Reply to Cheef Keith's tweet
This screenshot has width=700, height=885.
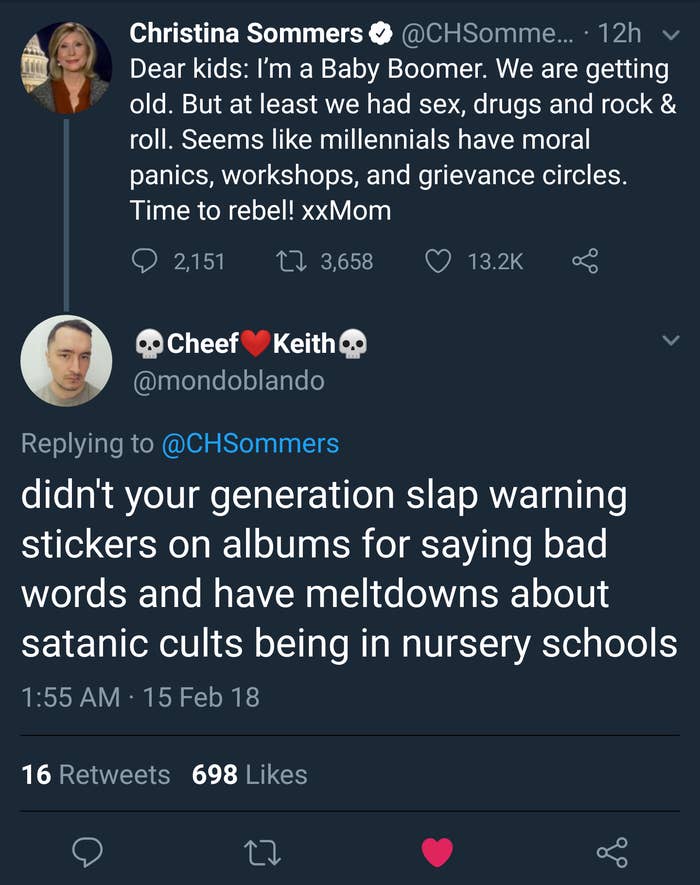click(89, 852)
